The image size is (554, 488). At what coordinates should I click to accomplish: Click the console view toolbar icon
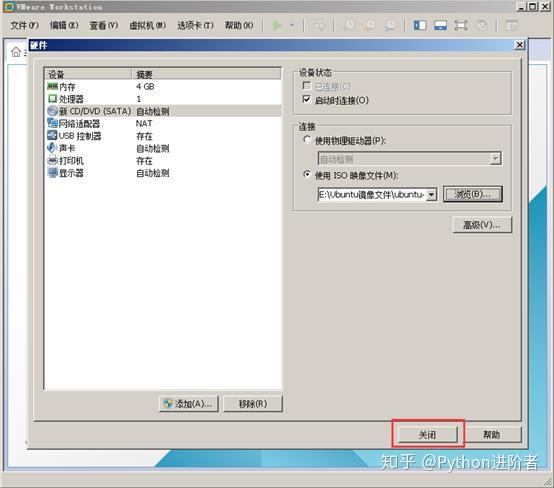click(x=511, y=25)
